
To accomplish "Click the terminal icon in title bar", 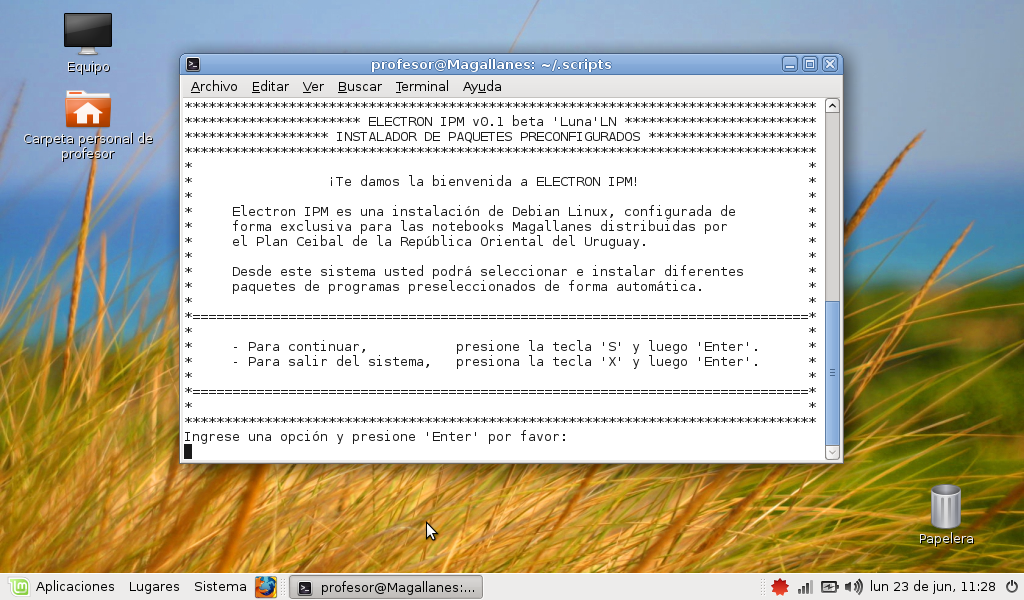I will click(x=193, y=64).
